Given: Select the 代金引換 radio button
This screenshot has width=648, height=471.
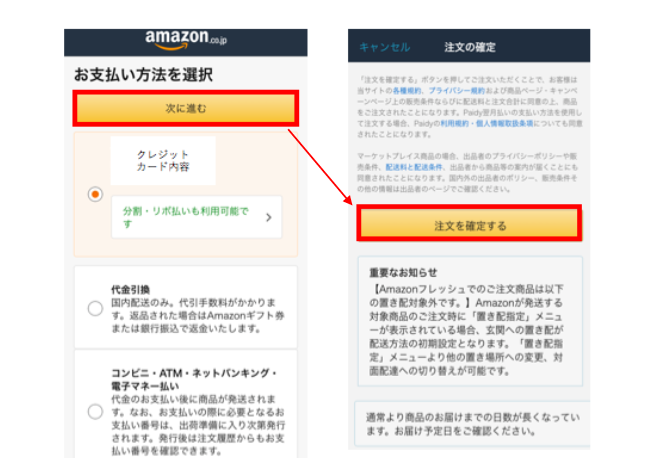Looking at the screenshot, I should point(95,308).
